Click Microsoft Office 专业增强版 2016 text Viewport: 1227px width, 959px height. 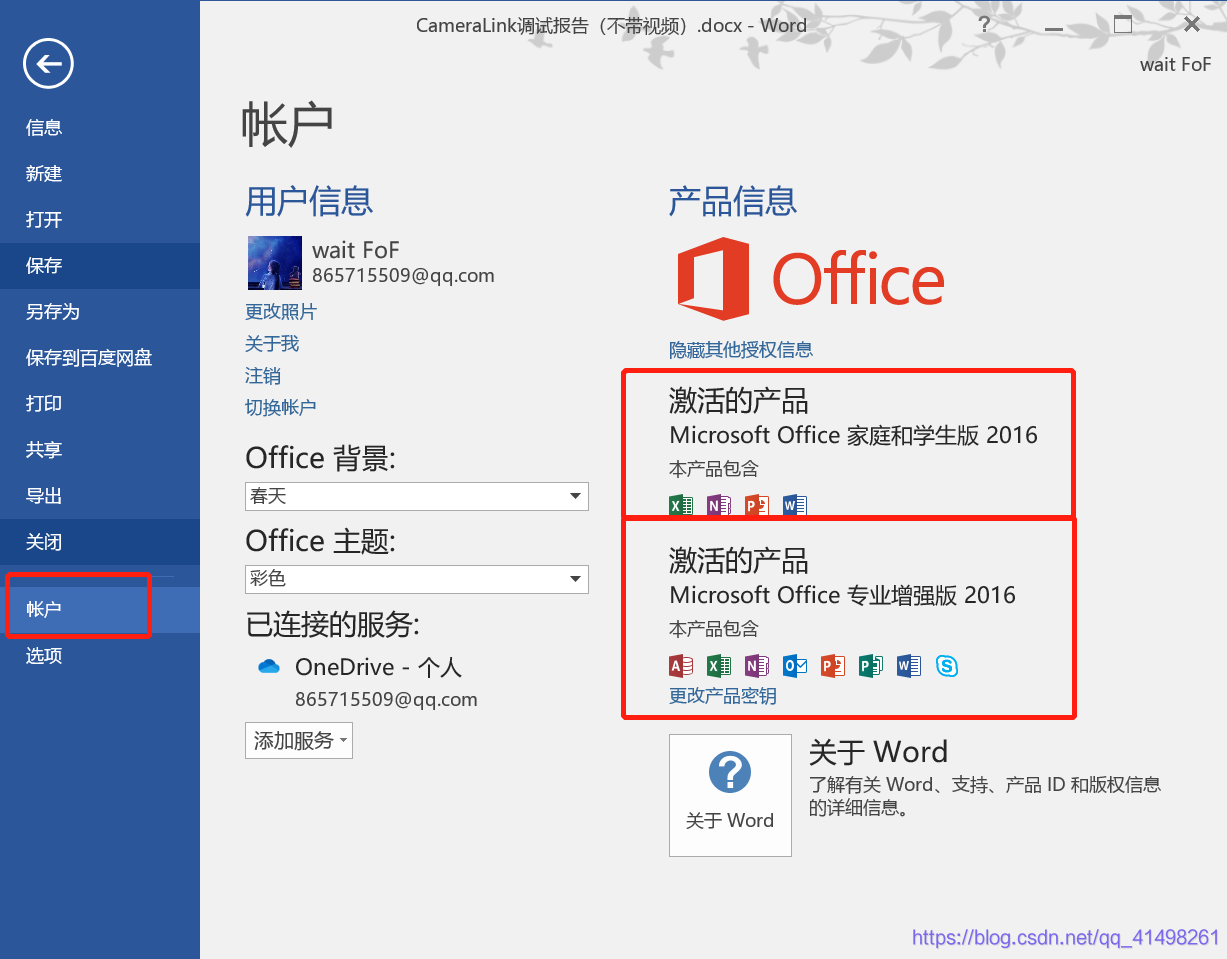(x=843, y=595)
